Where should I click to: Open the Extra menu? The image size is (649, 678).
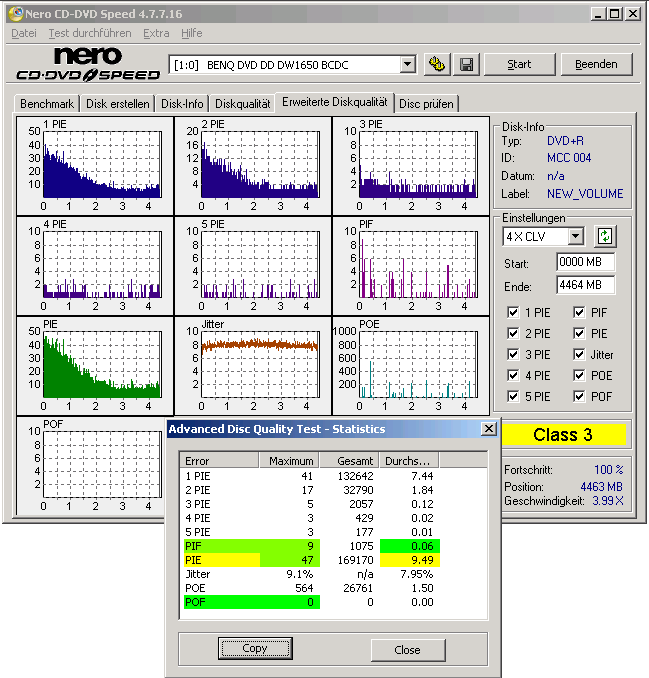(156, 33)
